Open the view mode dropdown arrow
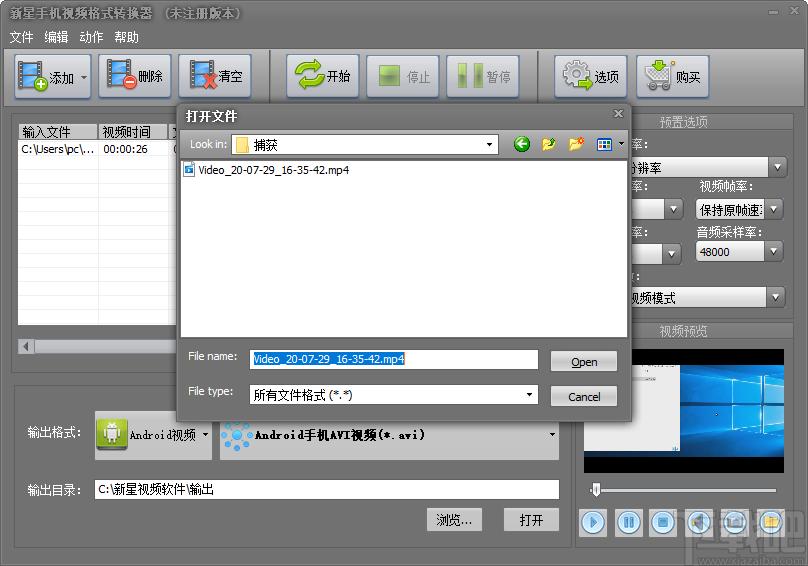 coord(621,144)
